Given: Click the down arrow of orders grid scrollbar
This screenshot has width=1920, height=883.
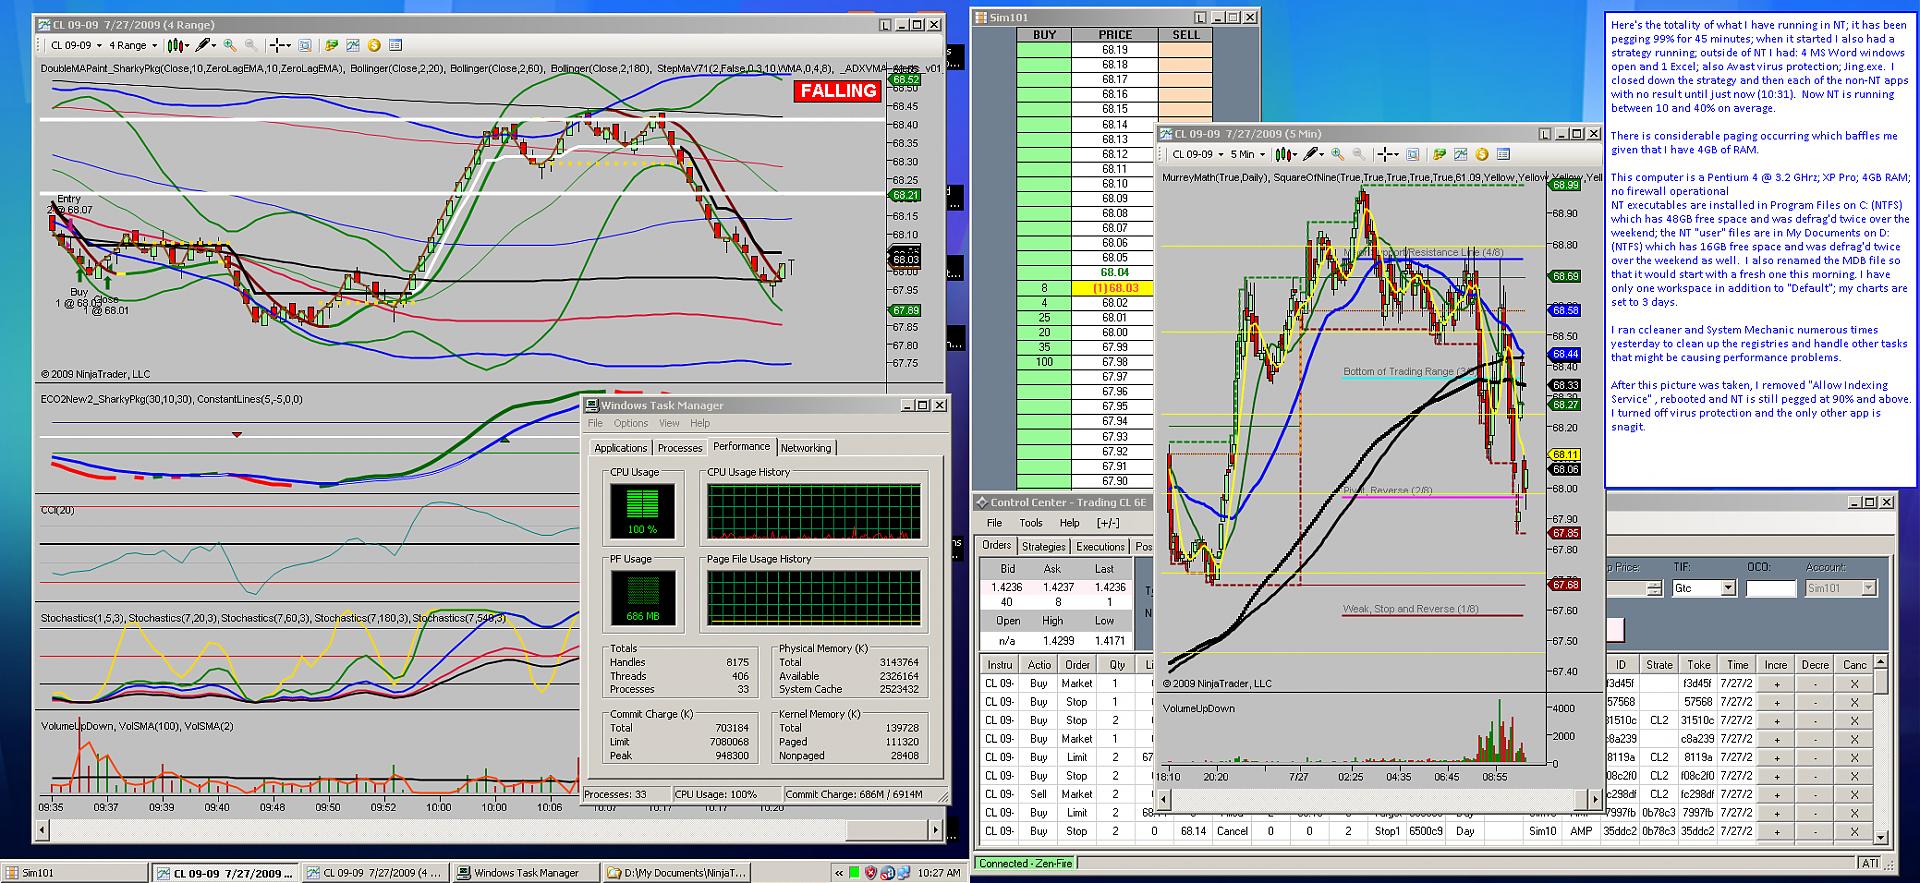Looking at the screenshot, I should [x=1881, y=837].
